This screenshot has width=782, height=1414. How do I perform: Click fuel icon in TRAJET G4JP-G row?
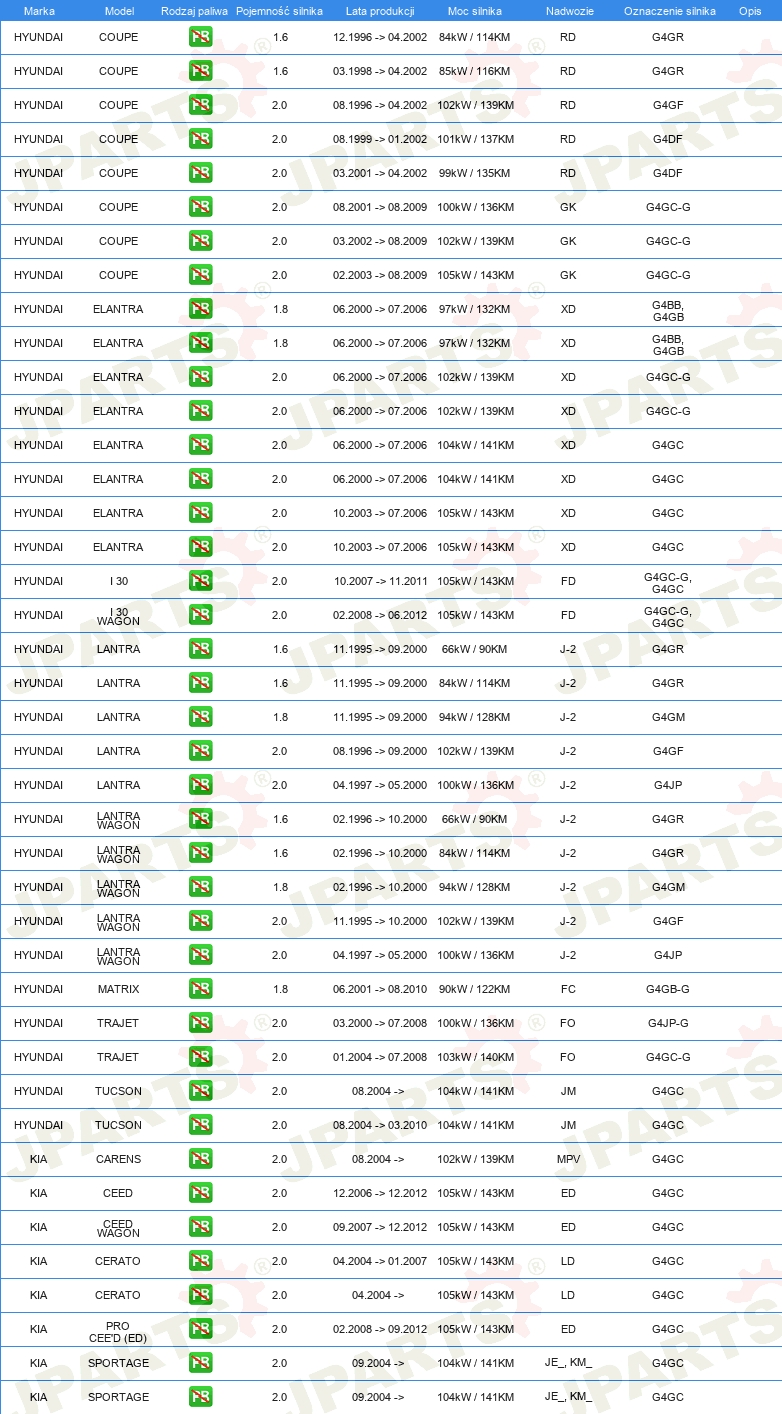[x=201, y=1023]
